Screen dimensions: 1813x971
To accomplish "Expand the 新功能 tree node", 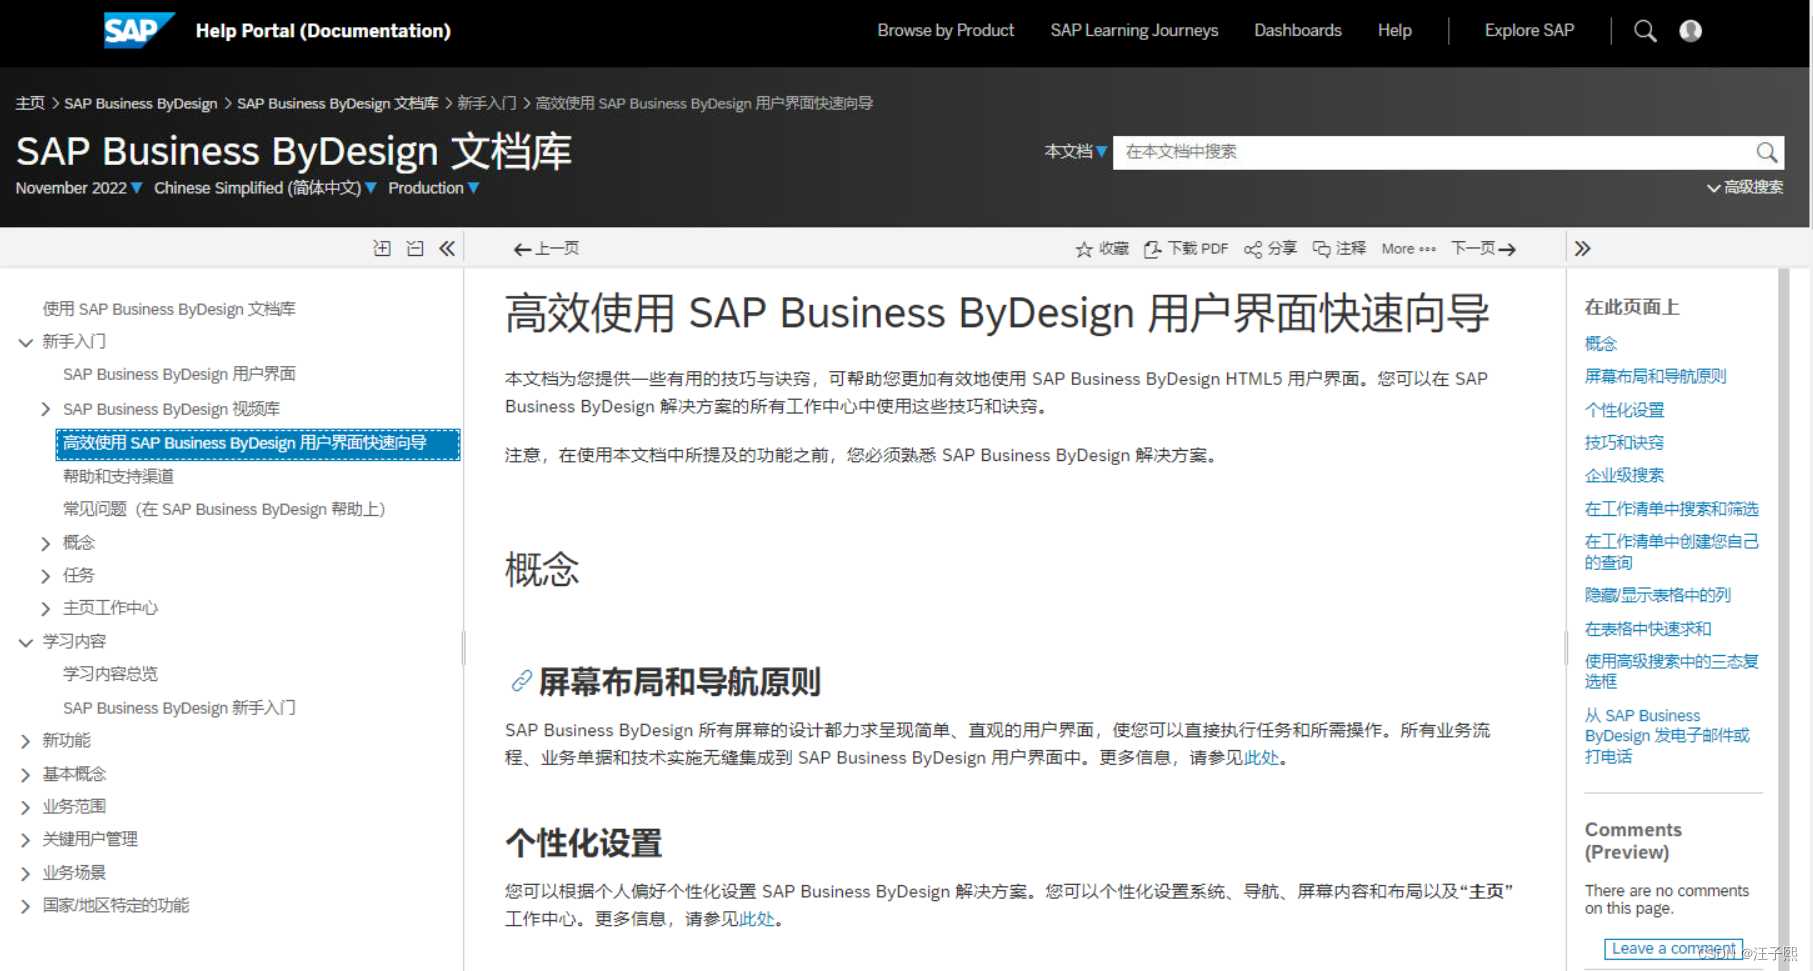I will tap(26, 741).
